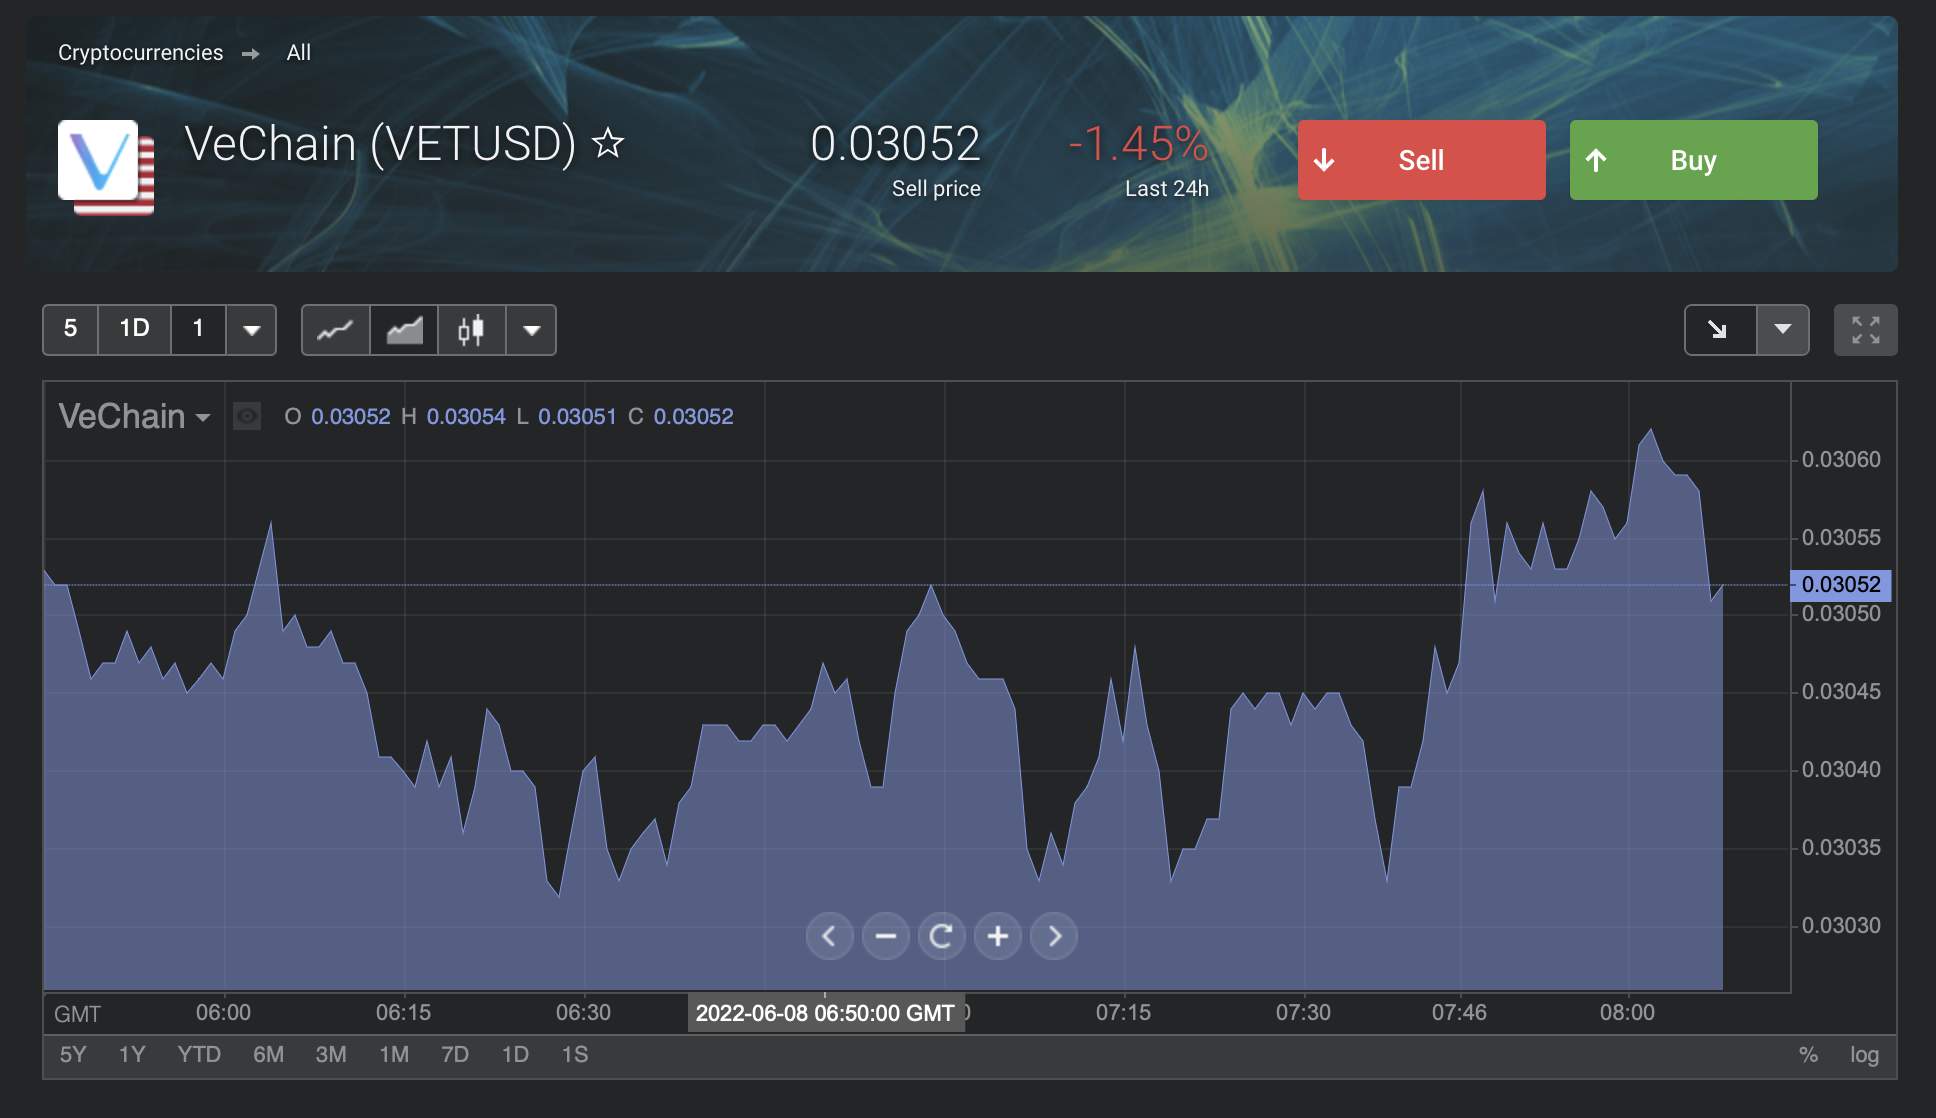
Task: Toggle percent scale mode
Action: [1808, 1055]
